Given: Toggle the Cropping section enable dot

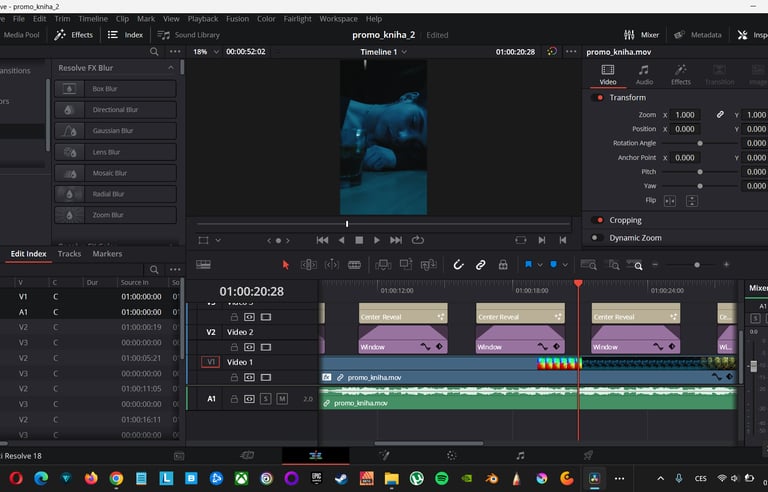Looking at the screenshot, I should coord(598,220).
